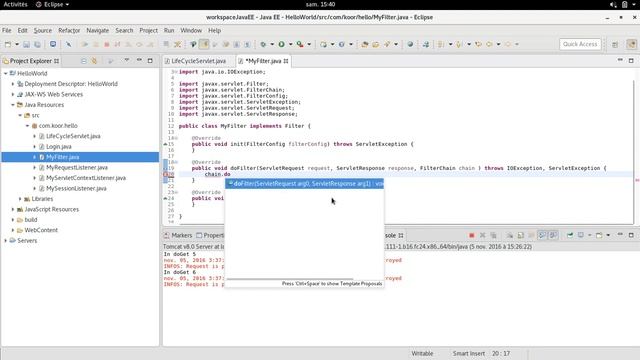The width and height of the screenshot is (640, 360).
Task: Open the Eclipse application menu in top bar
Action: (52, 4)
